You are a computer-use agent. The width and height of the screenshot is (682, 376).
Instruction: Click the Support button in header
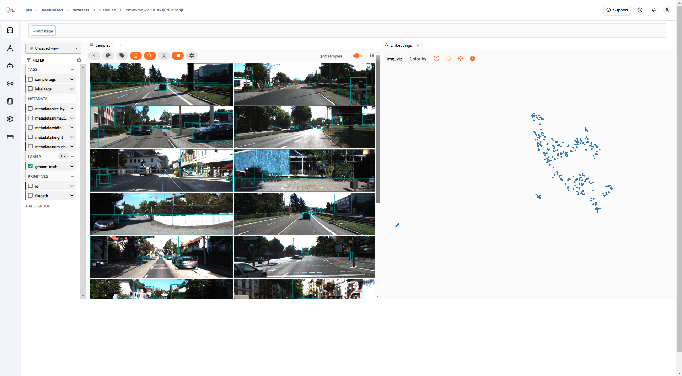point(617,10)
